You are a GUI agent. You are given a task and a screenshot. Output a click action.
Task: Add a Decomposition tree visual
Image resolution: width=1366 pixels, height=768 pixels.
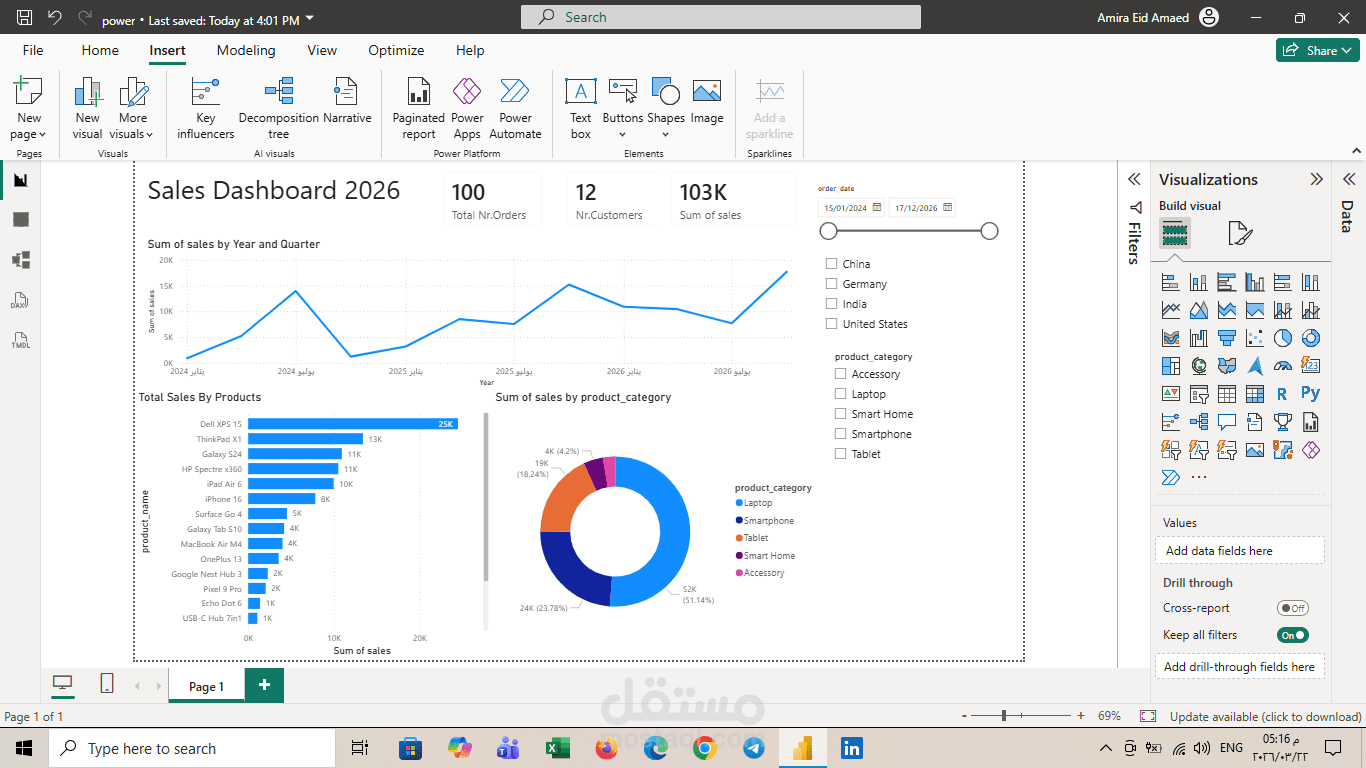coord(278,105)
